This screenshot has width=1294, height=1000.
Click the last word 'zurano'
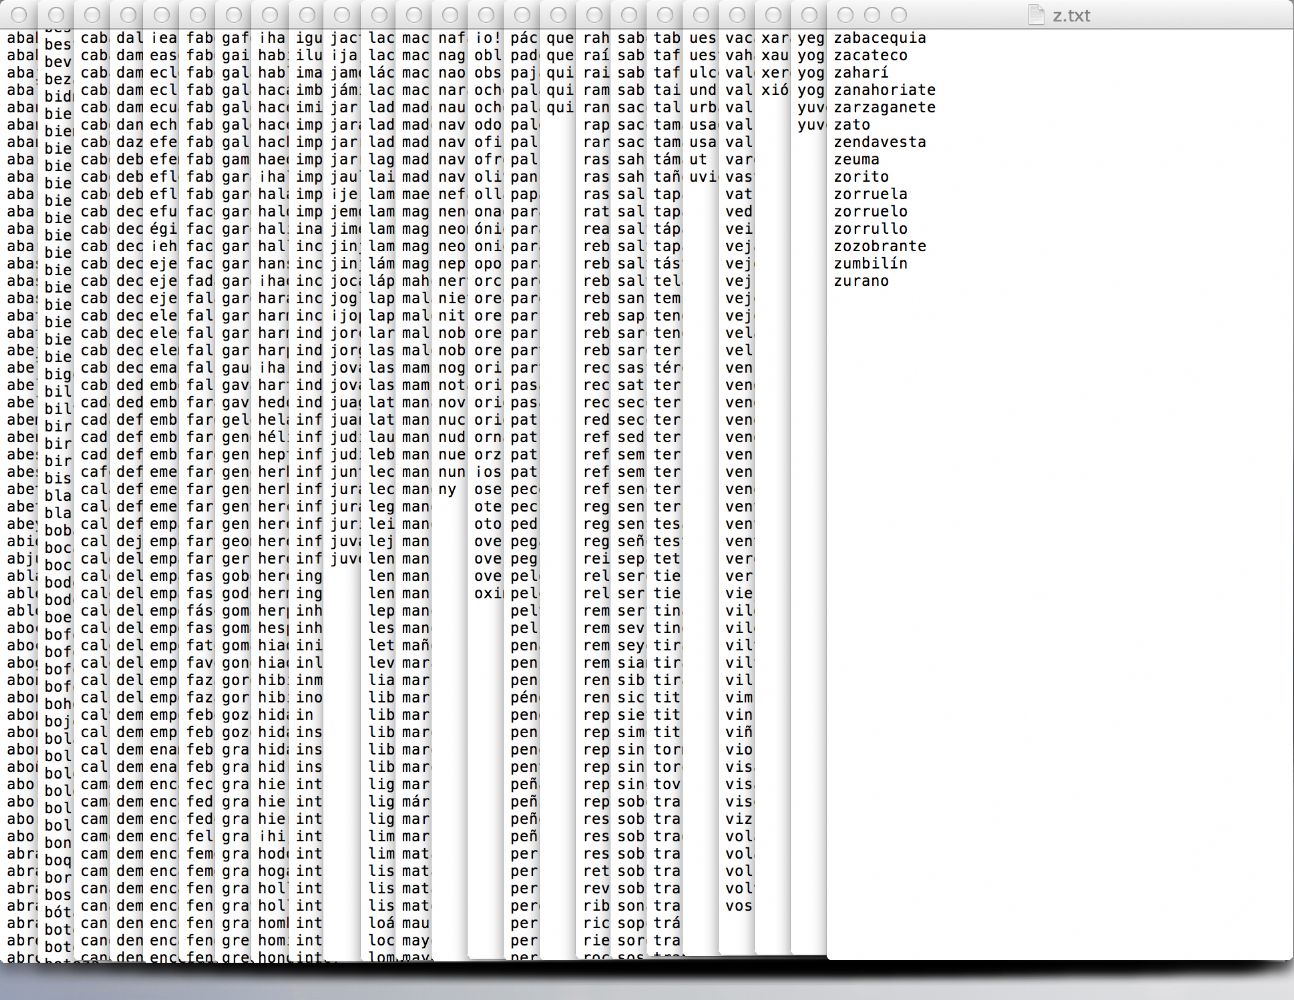click(x=861, y=281)
